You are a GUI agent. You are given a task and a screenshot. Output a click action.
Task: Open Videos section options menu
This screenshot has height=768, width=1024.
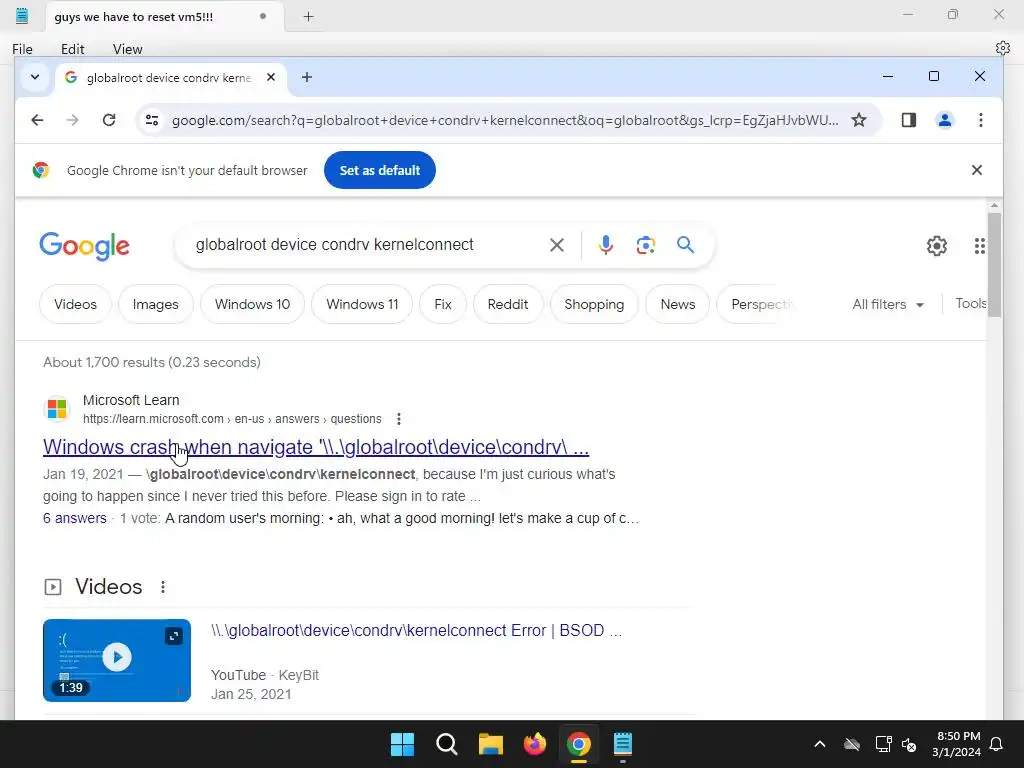click(163, 587)
